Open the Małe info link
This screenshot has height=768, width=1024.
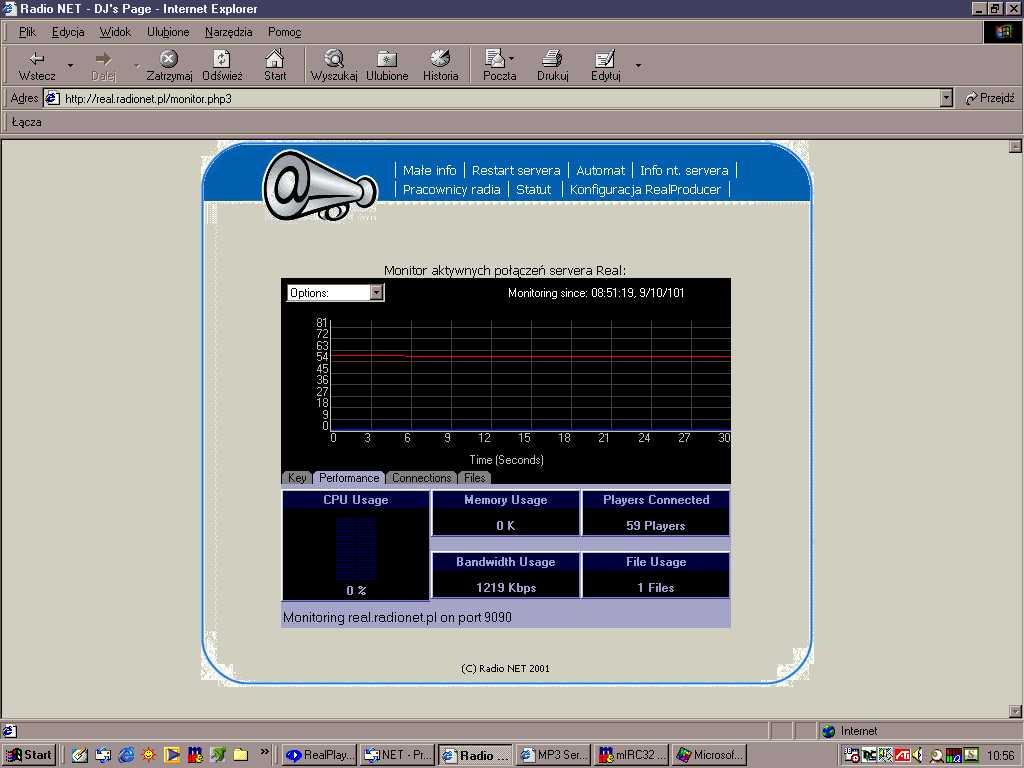tap(429, 170)
